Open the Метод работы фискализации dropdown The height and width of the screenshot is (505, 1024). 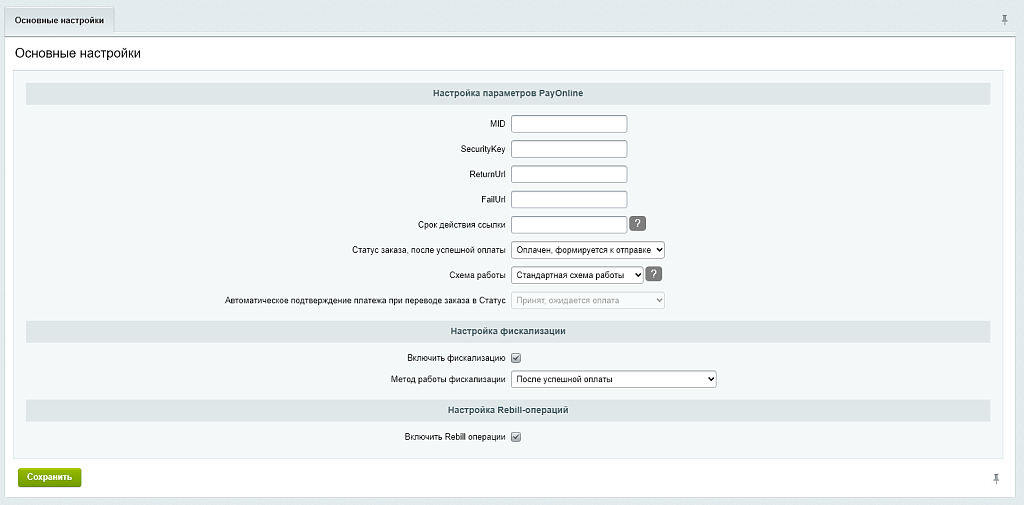(x=613, y=379)
